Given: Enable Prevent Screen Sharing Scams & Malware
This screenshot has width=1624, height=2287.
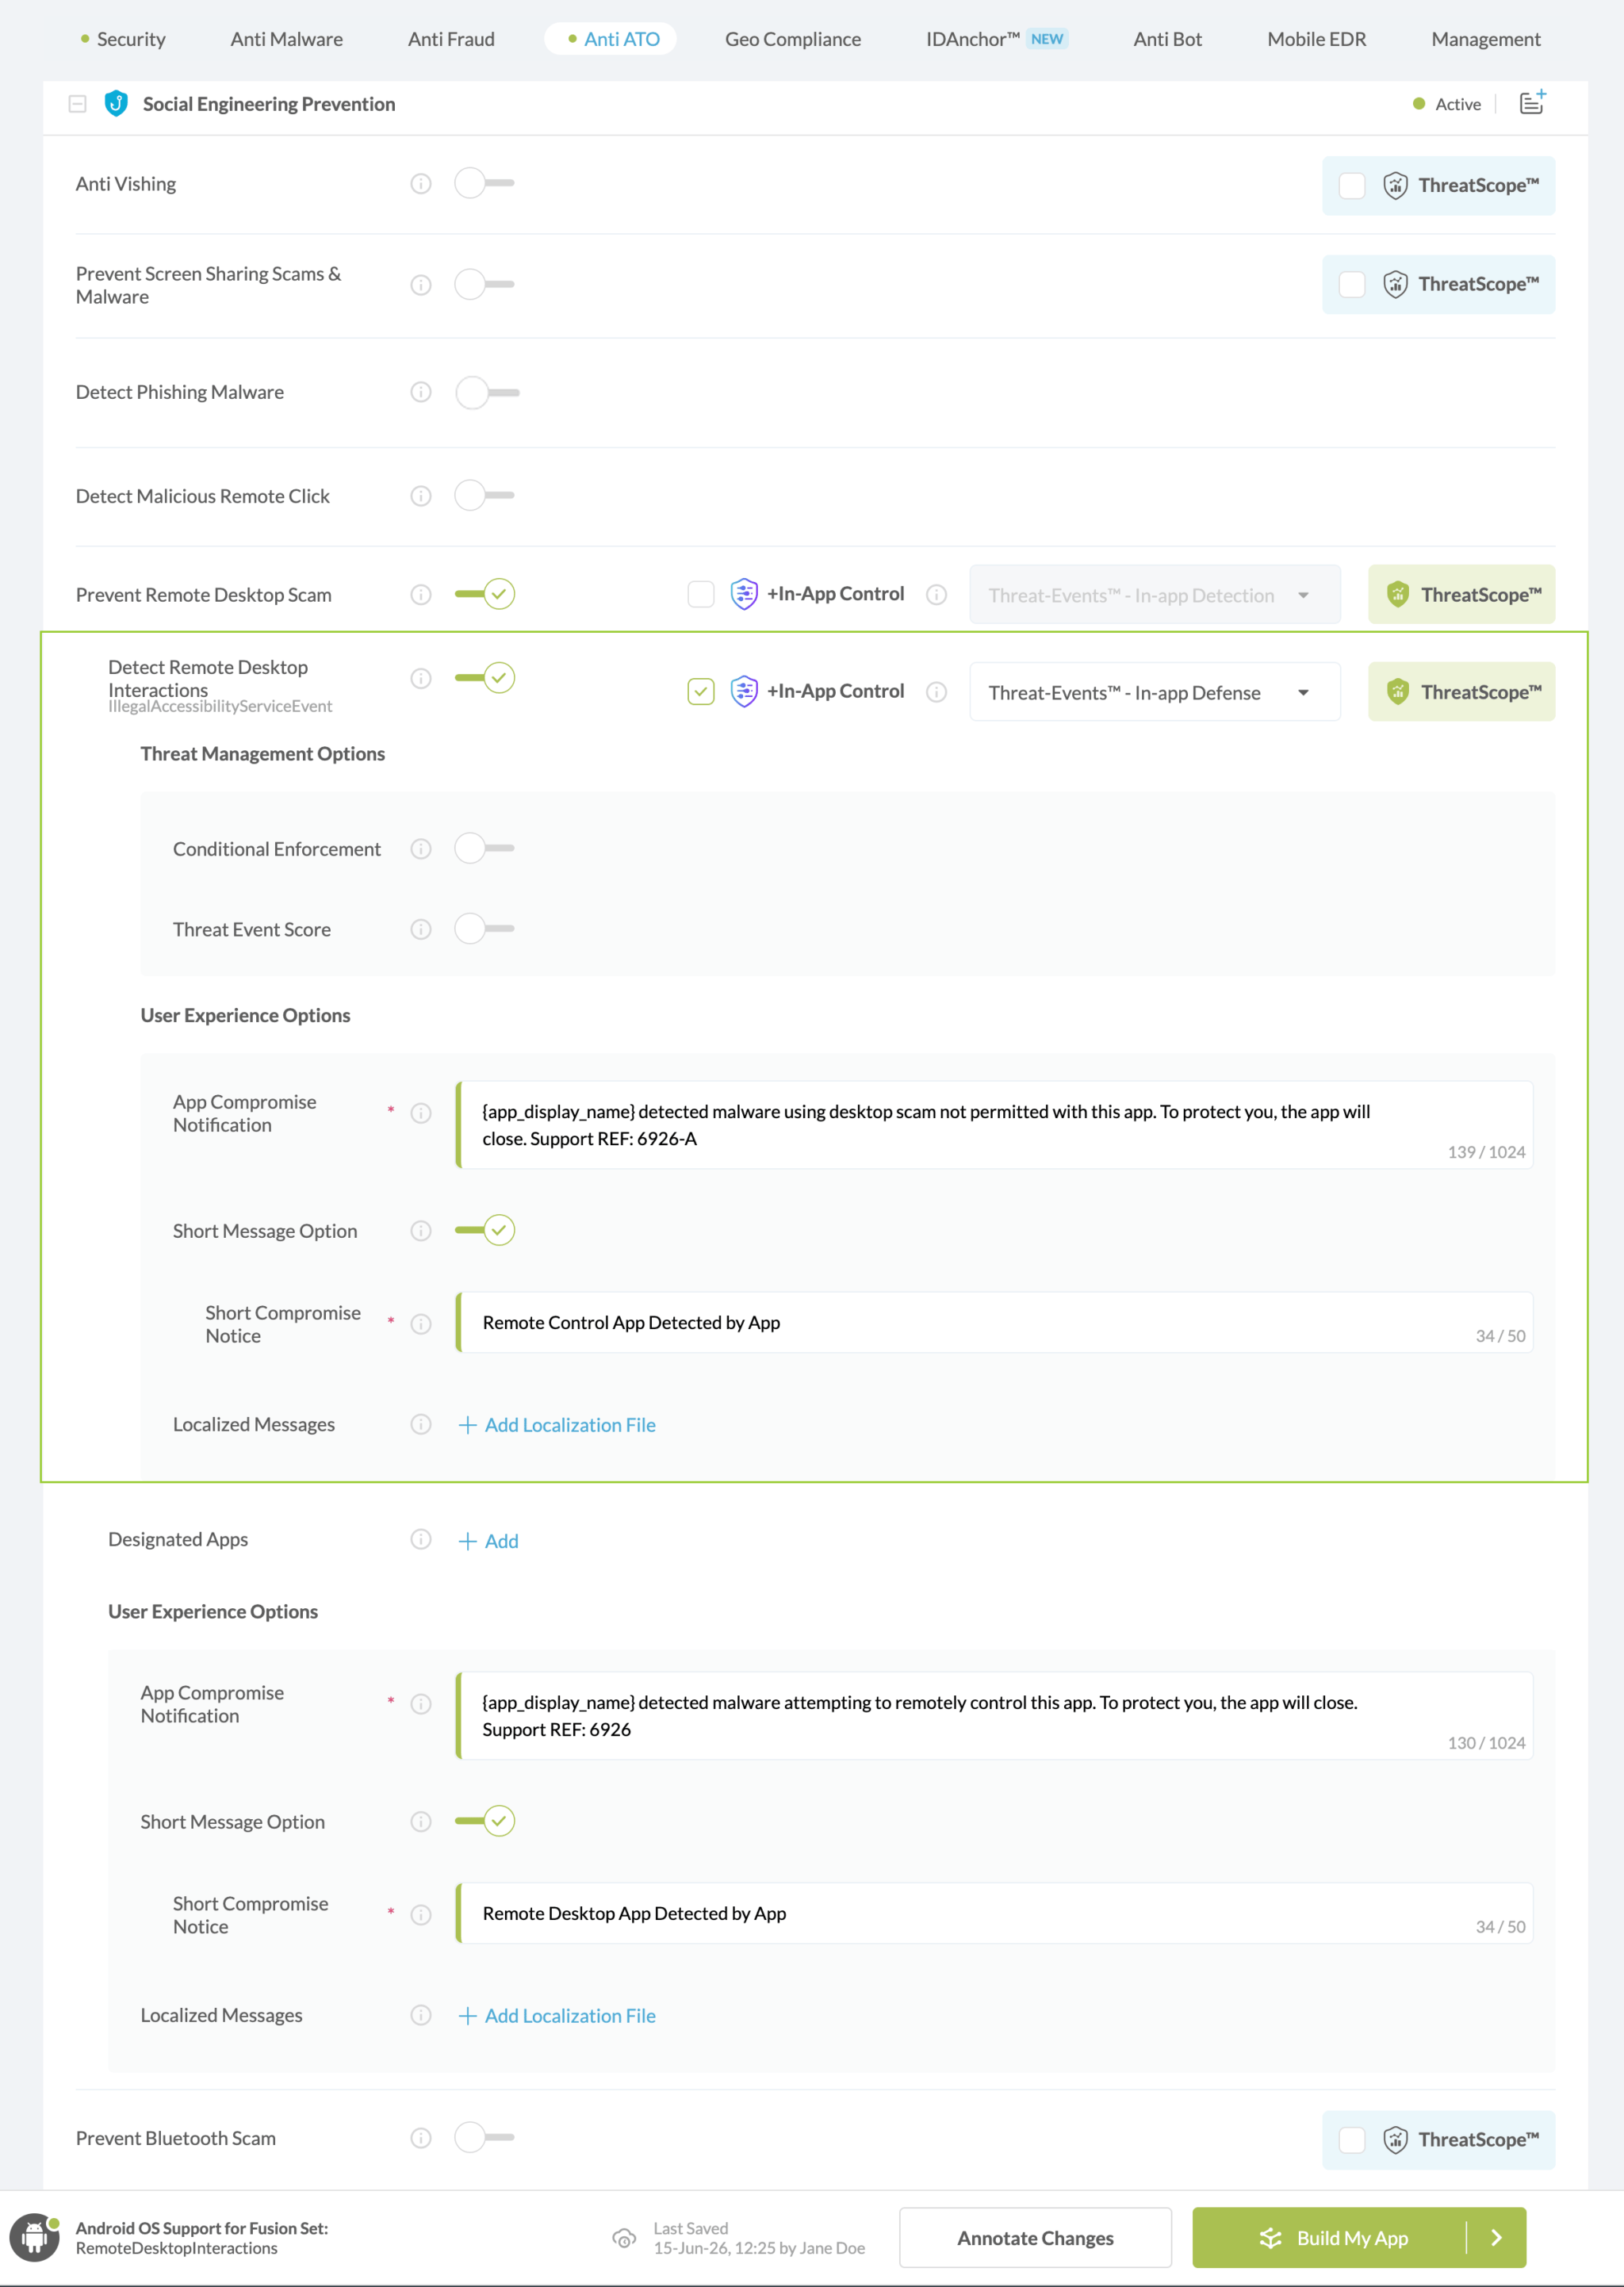Looking at the screenshot, I should pos(484,285).
